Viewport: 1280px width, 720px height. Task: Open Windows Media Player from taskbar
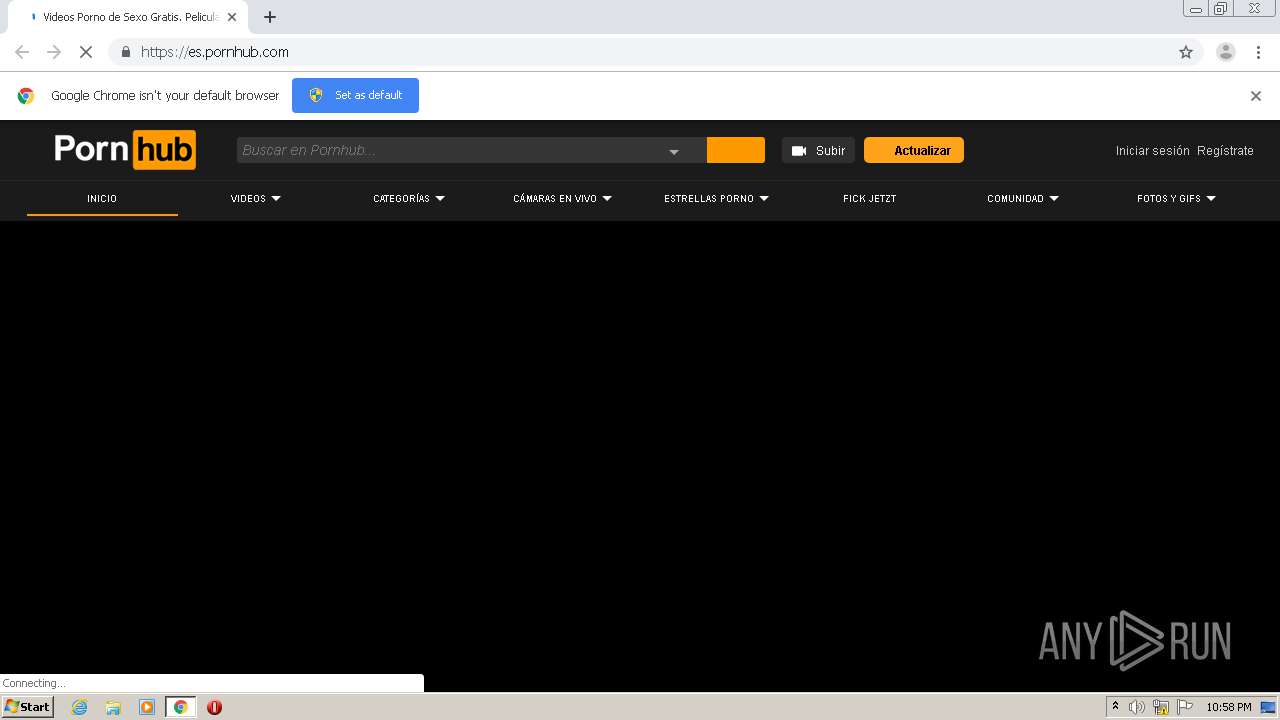(147, 707)
